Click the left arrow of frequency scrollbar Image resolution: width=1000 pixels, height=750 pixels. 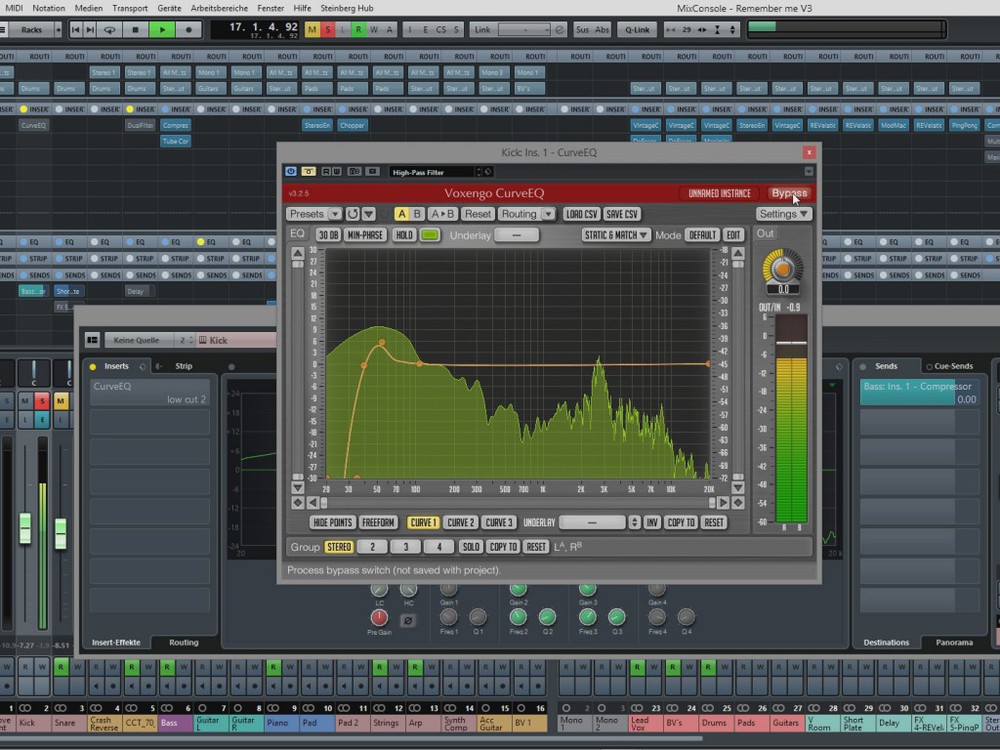[312, 503]
